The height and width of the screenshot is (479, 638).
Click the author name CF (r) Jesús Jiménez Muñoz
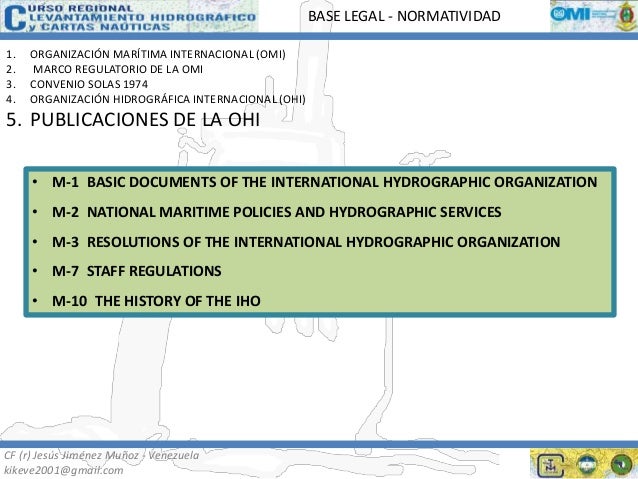(72, 455)
